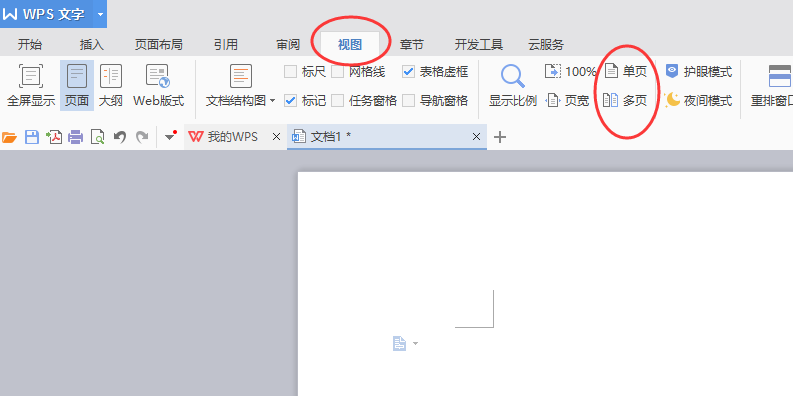Open the 开始 (Home) tab

[x=30, y=45]
